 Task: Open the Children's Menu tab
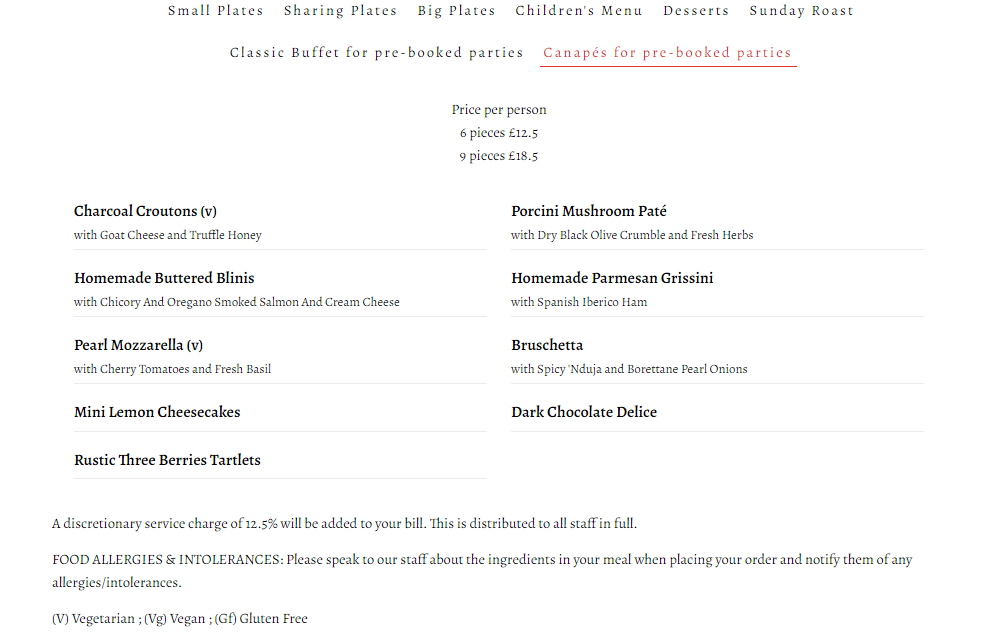point(579,11)
